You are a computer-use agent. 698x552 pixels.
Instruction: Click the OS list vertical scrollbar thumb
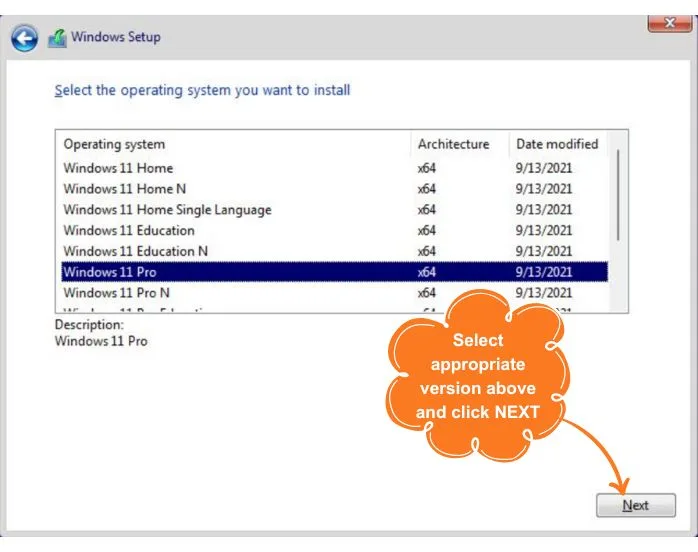tap(618, 195)
